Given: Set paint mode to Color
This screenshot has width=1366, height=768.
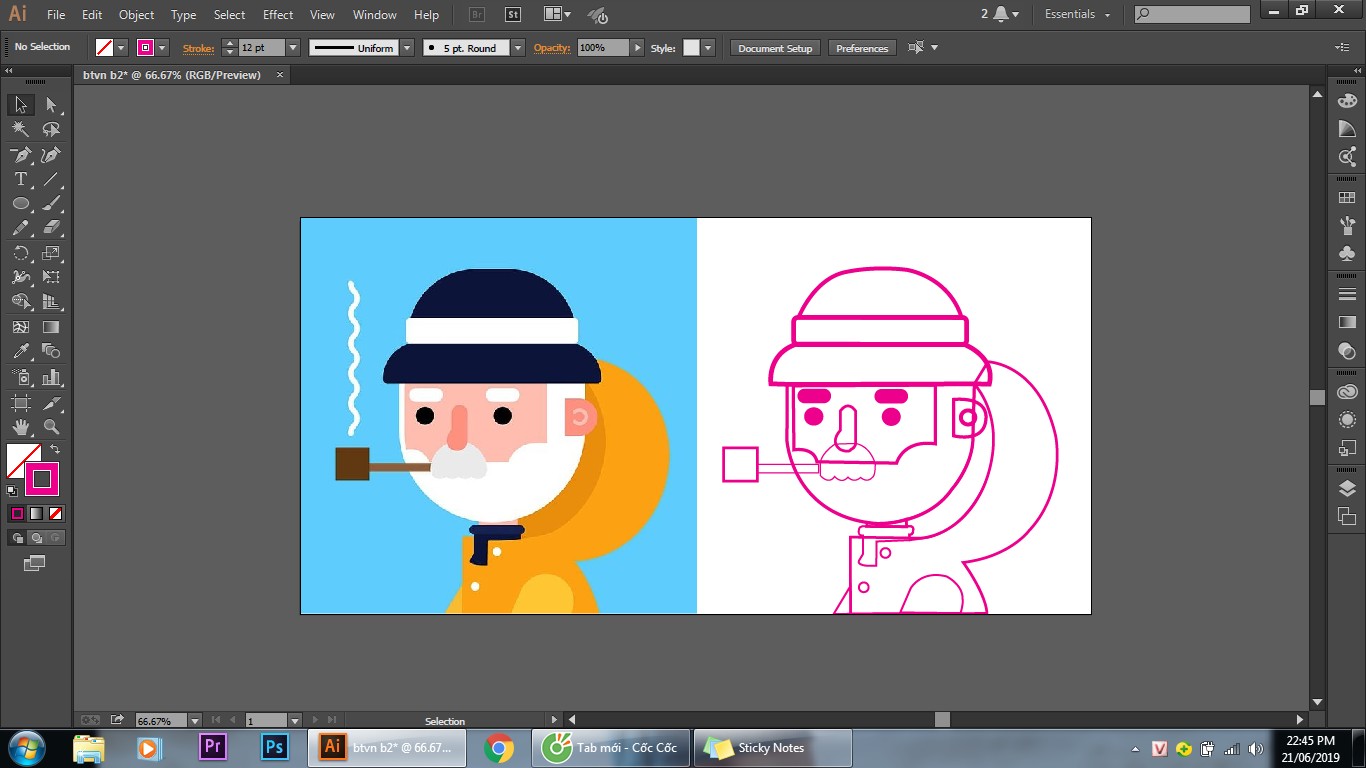Looking at the screenshot, I should pos(17,513).
